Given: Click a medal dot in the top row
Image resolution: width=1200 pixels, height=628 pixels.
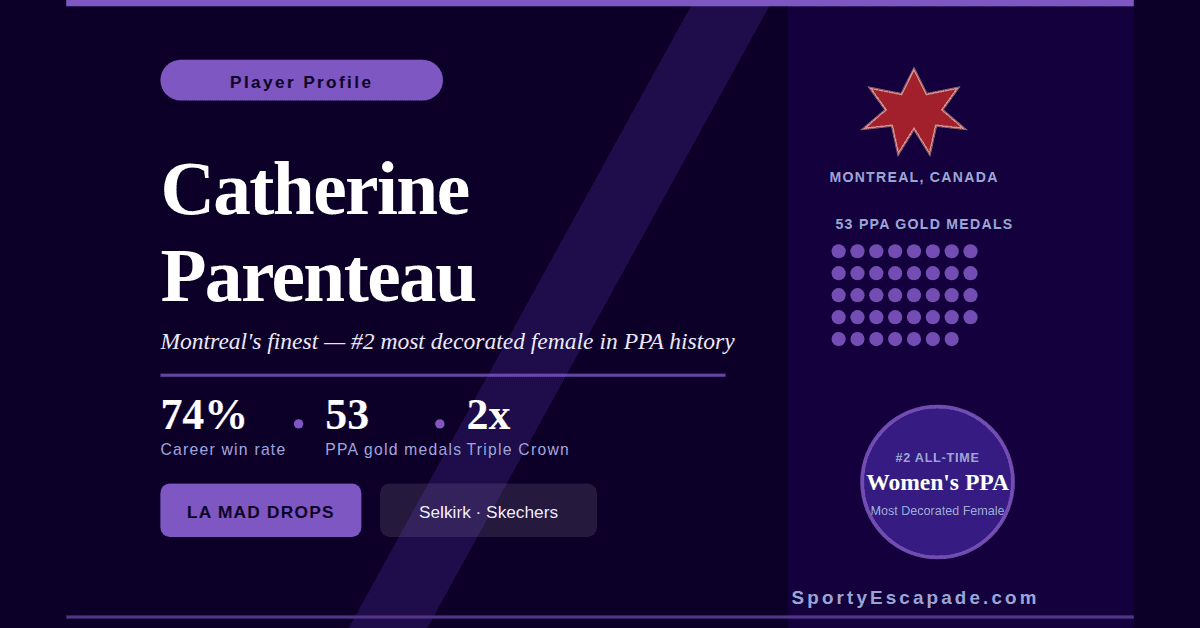Looking at the screenshot, I should 894,251.
